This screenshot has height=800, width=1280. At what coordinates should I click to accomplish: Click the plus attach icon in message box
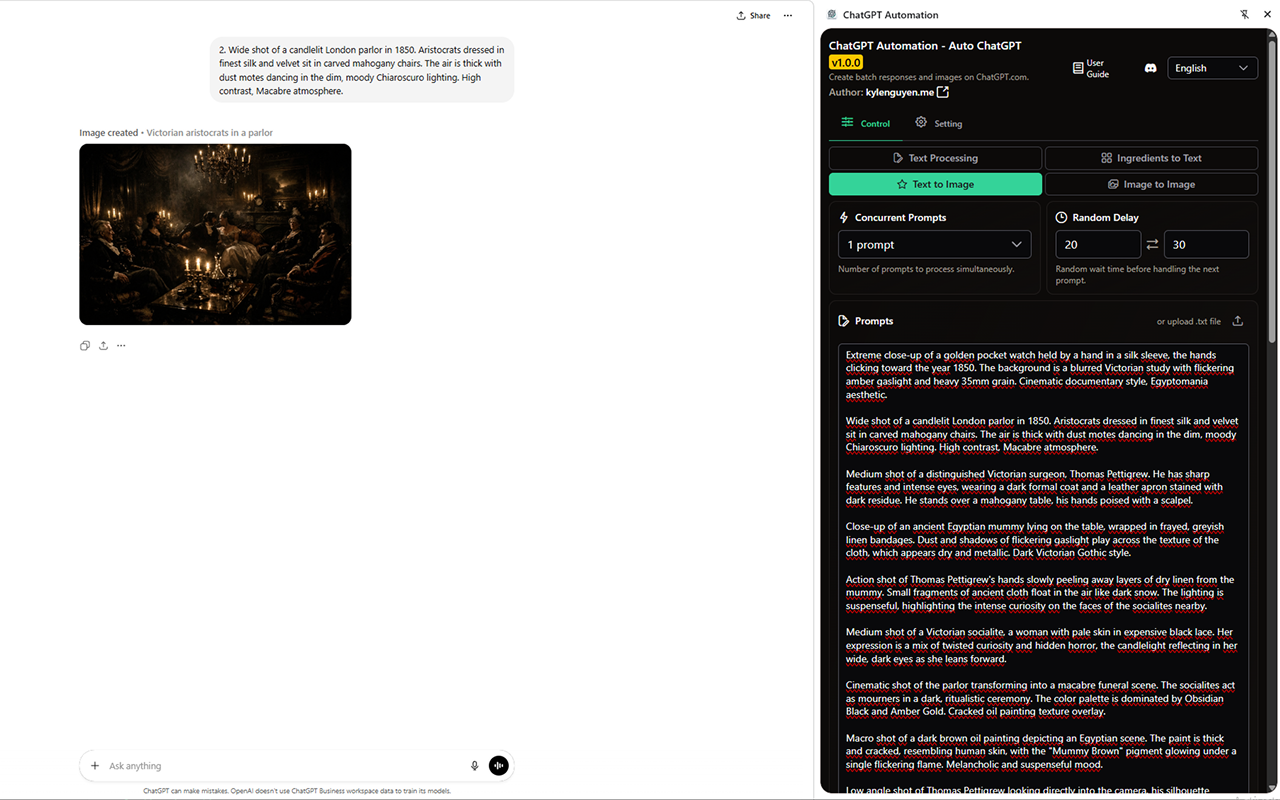click(95, 766)
